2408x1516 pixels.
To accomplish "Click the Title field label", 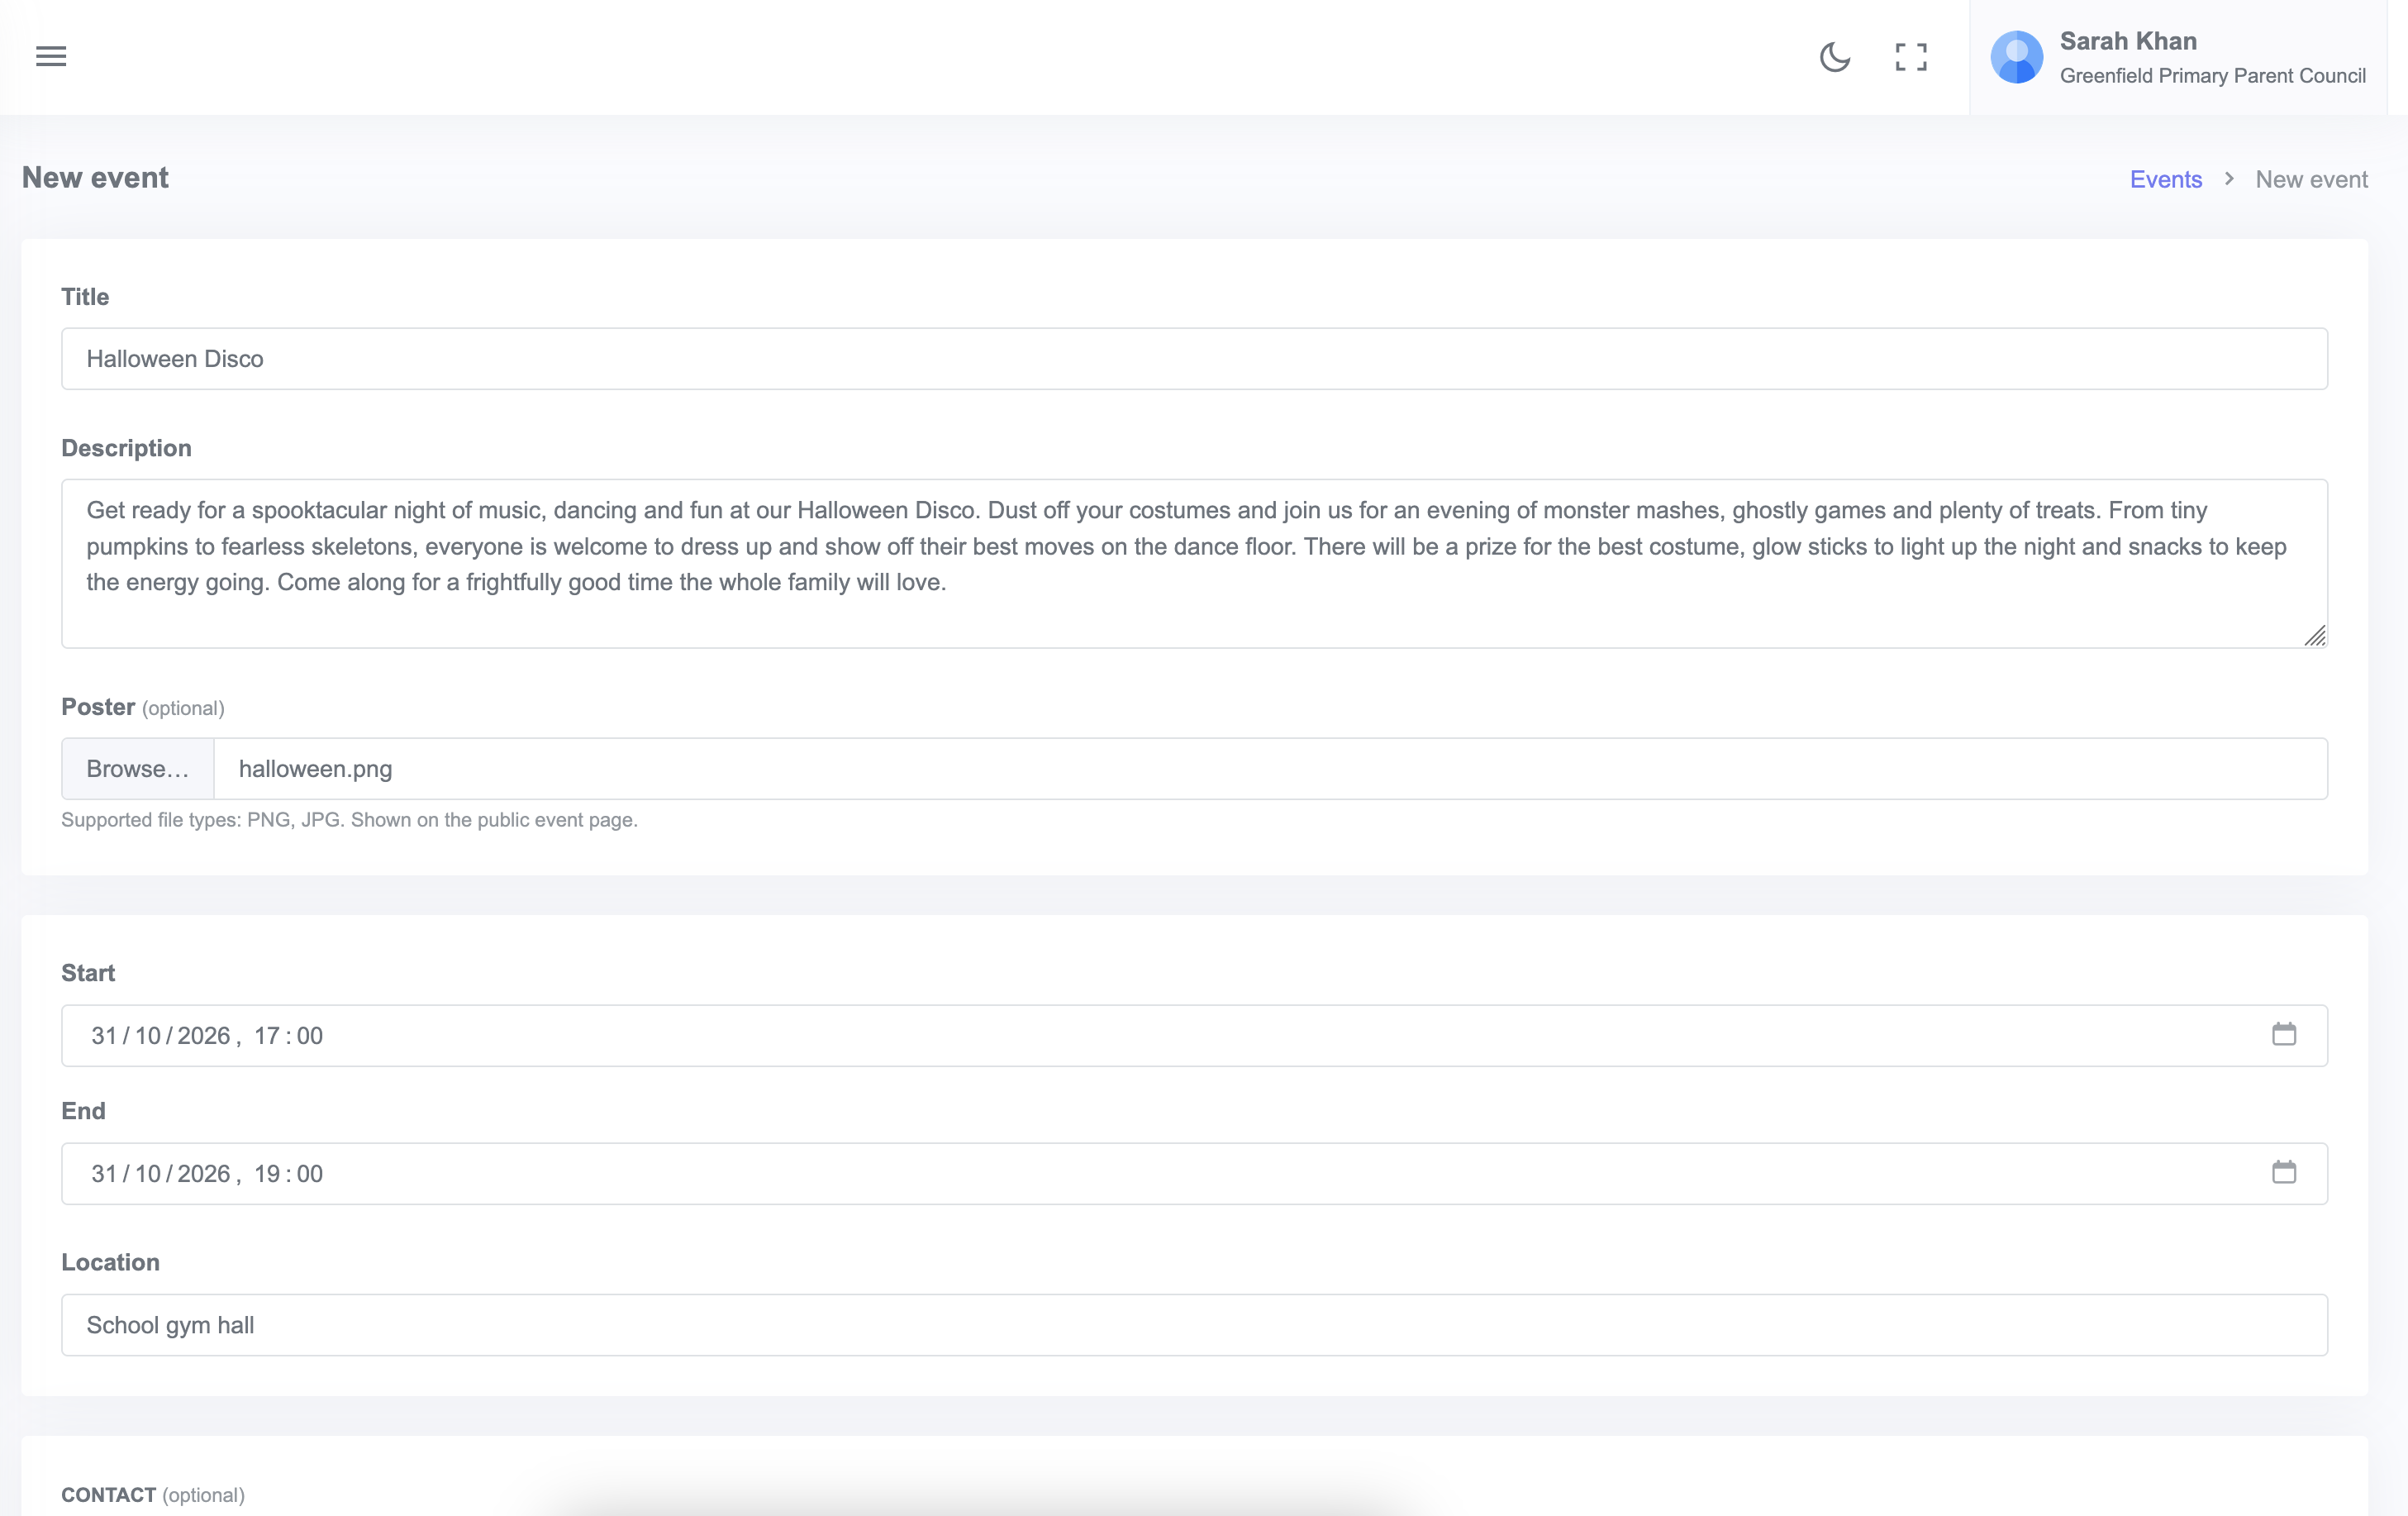I will click(85, 297).
